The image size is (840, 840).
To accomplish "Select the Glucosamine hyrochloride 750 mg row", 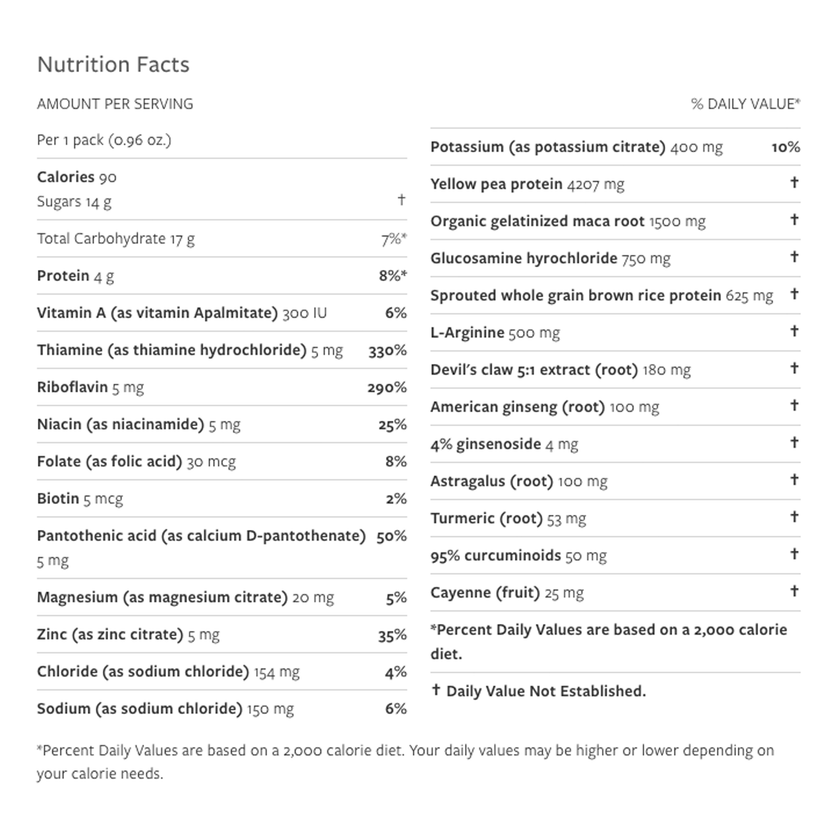I will tap(550, 258).
